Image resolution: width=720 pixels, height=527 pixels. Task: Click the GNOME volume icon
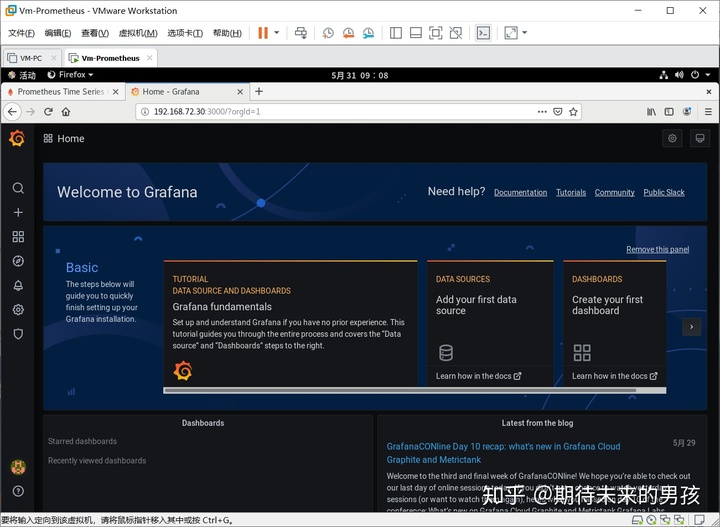[x=679, y=74]
